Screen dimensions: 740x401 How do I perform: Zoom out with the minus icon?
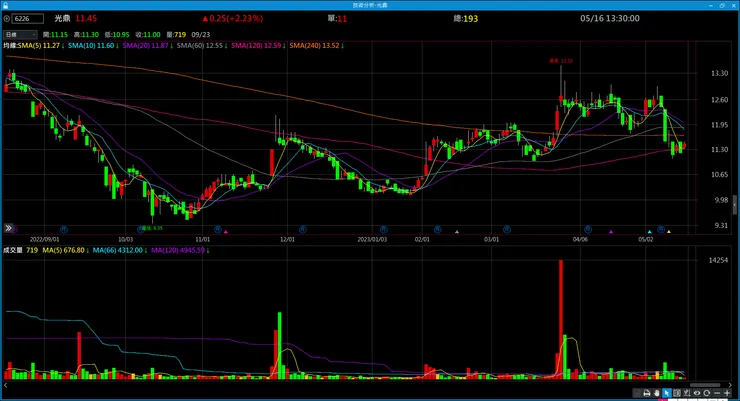(x=717, y=393)
